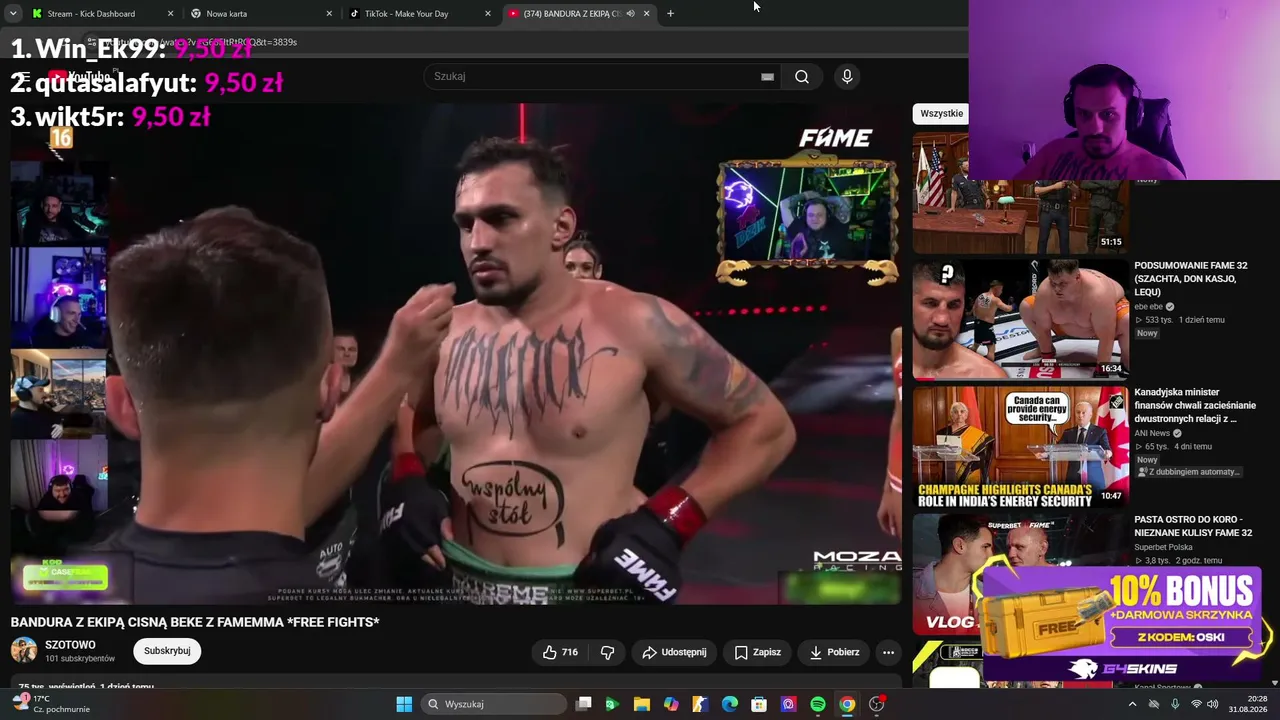
Task: Mute the YouTube tab via speaker icon
Action: coord(630,14)
